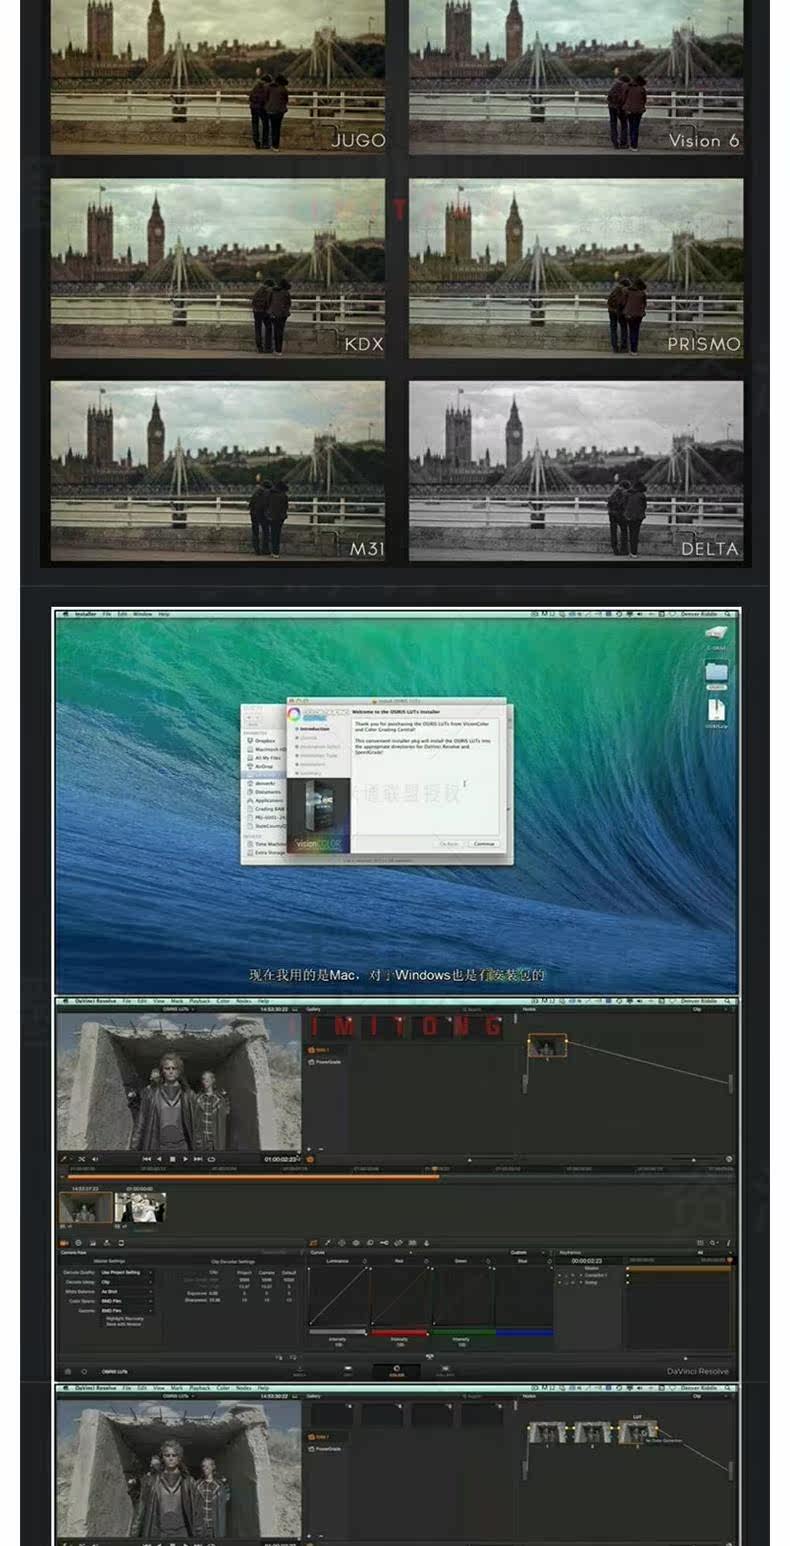Click the JUGO look preview image
This screenshot has width=790, height=1546.
click(218, 77)
